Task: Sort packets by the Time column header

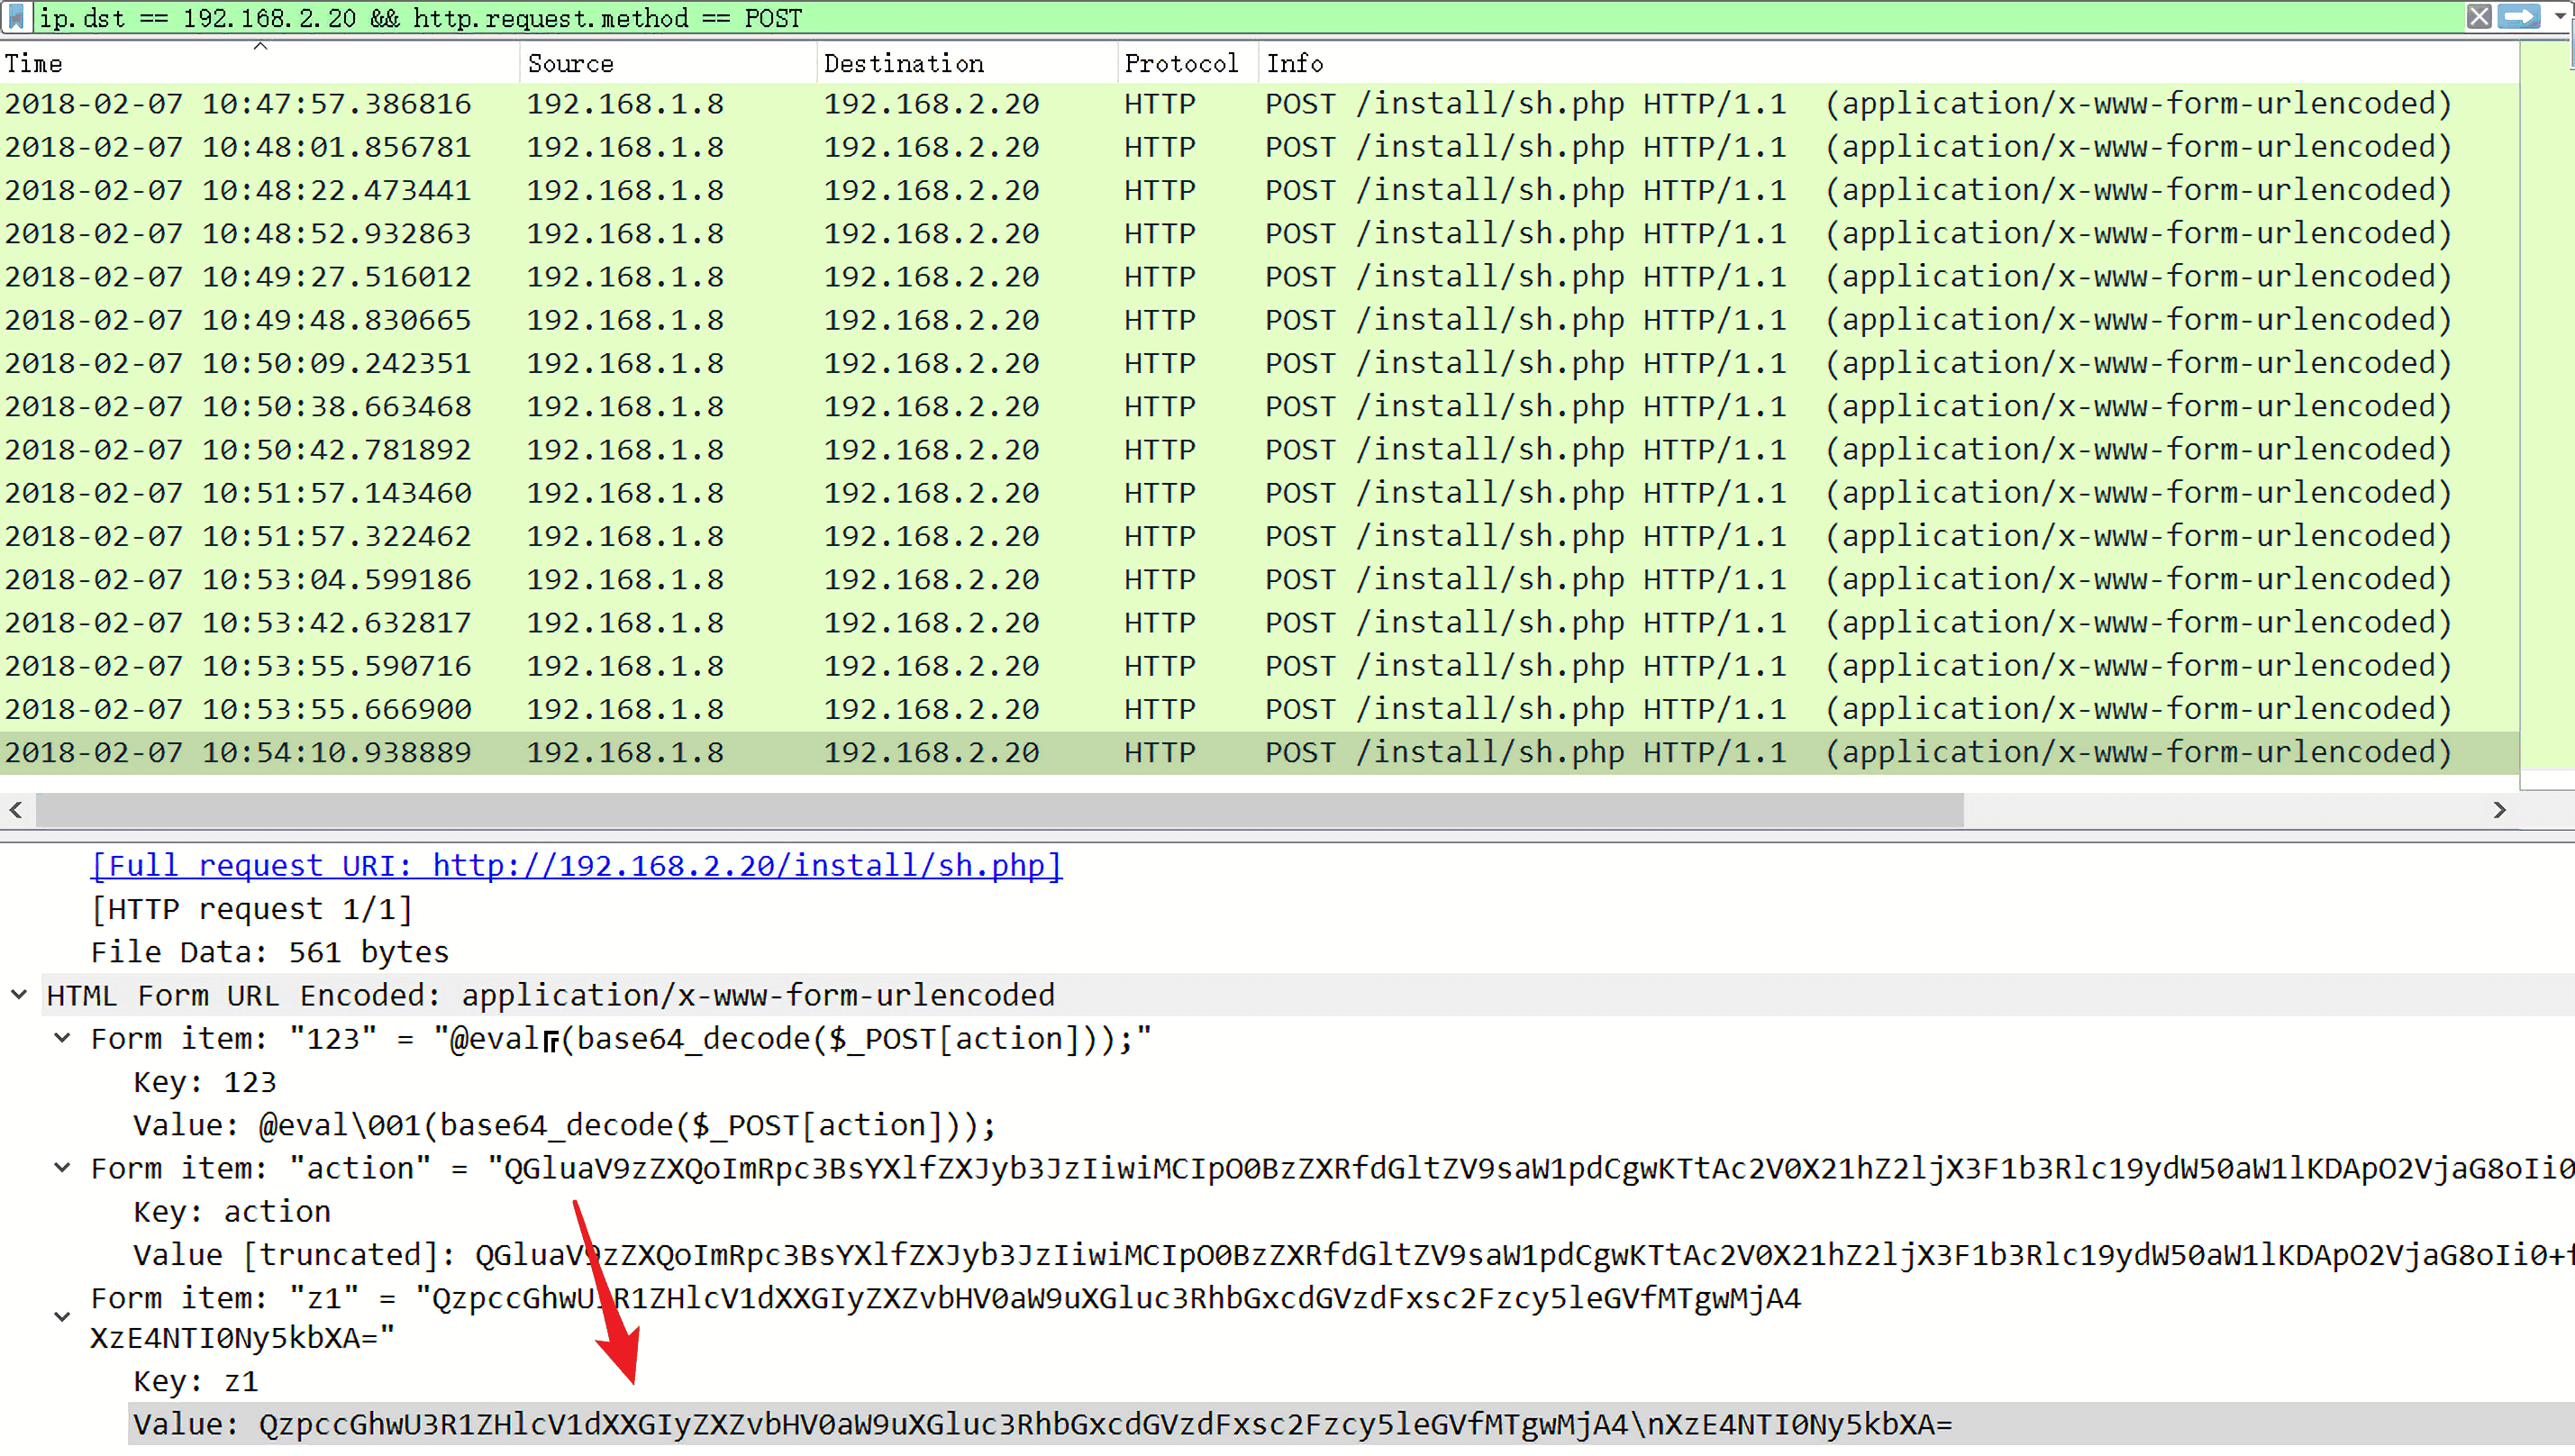Action: (x=260, y=63)
